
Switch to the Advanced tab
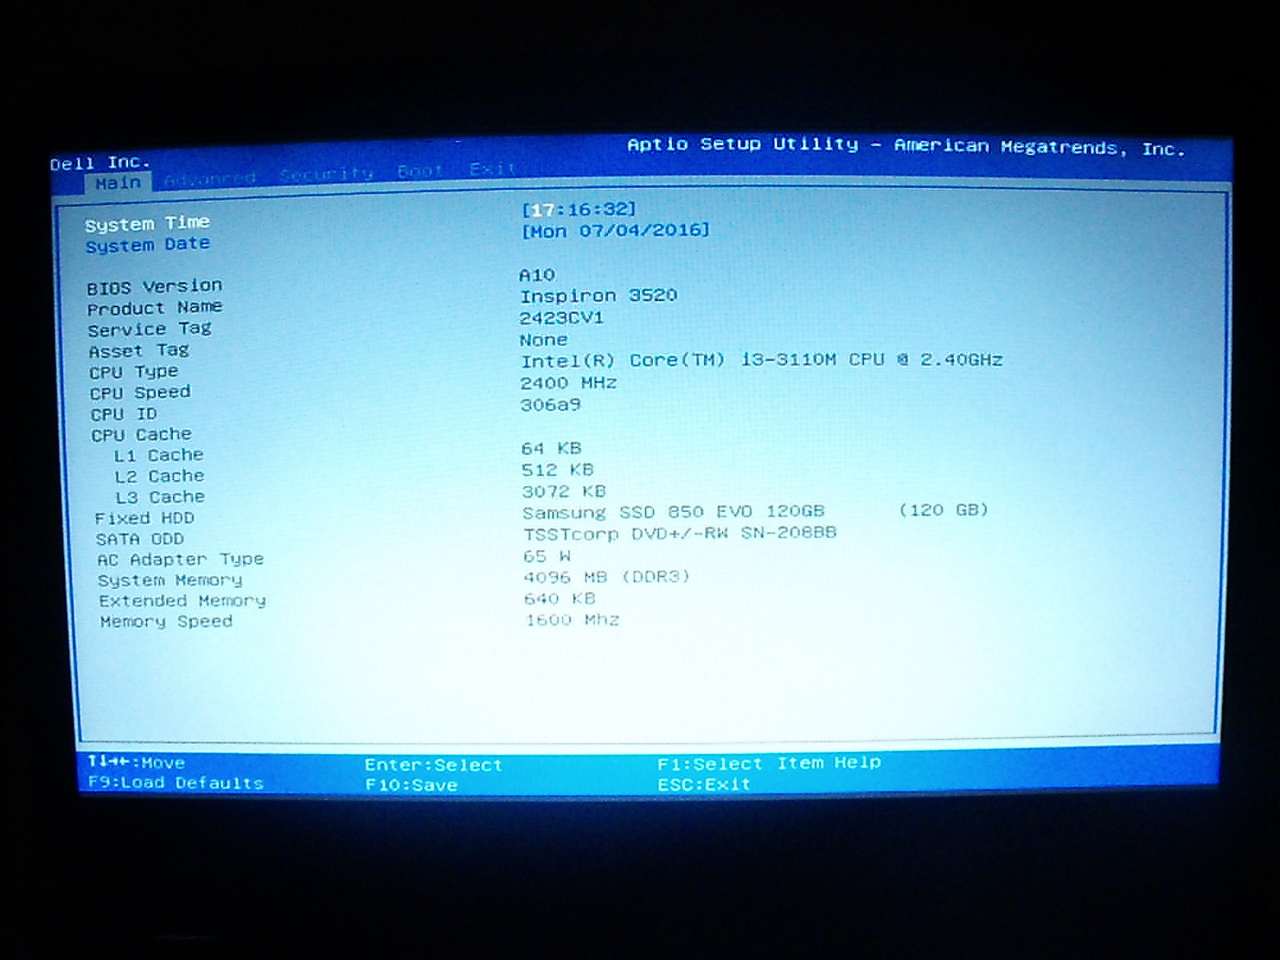pyautogui.click(x=210, y=179)
